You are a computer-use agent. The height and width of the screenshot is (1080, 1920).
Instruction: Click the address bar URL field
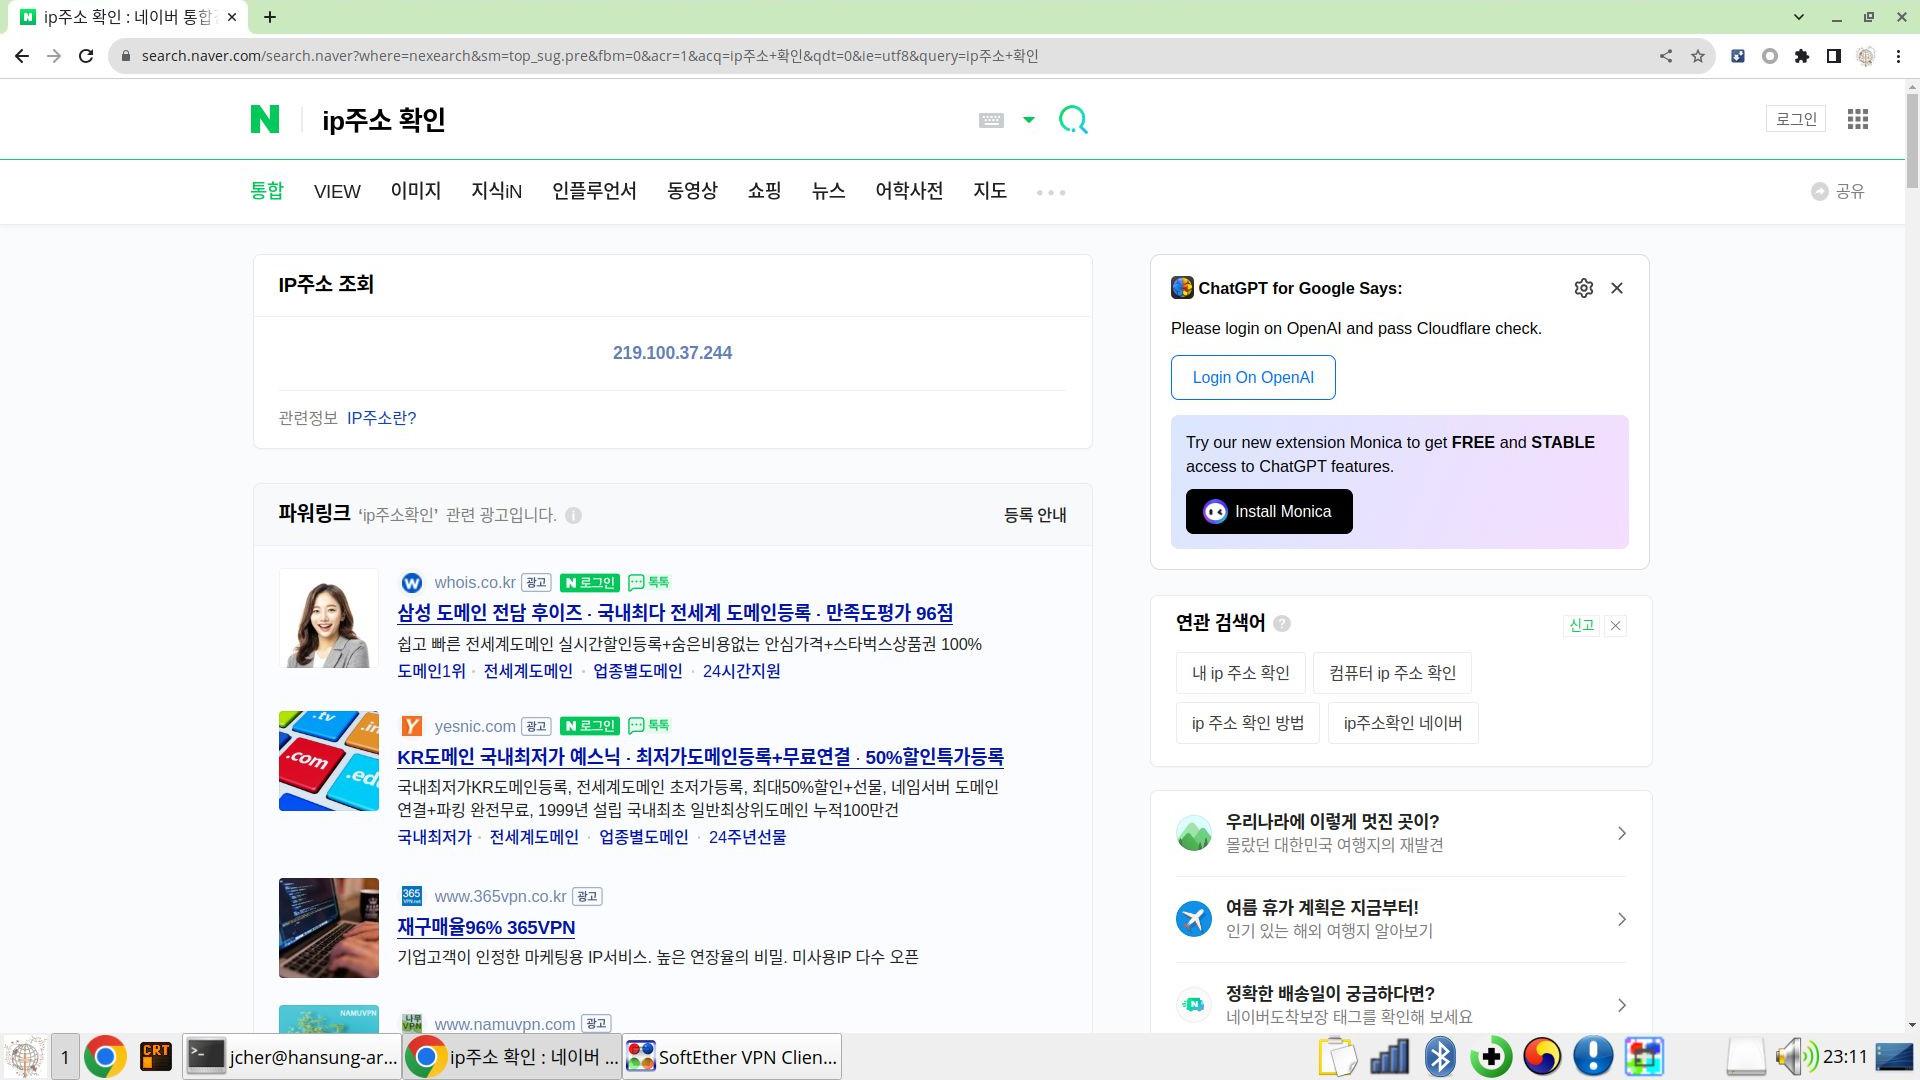coord(880,56)
